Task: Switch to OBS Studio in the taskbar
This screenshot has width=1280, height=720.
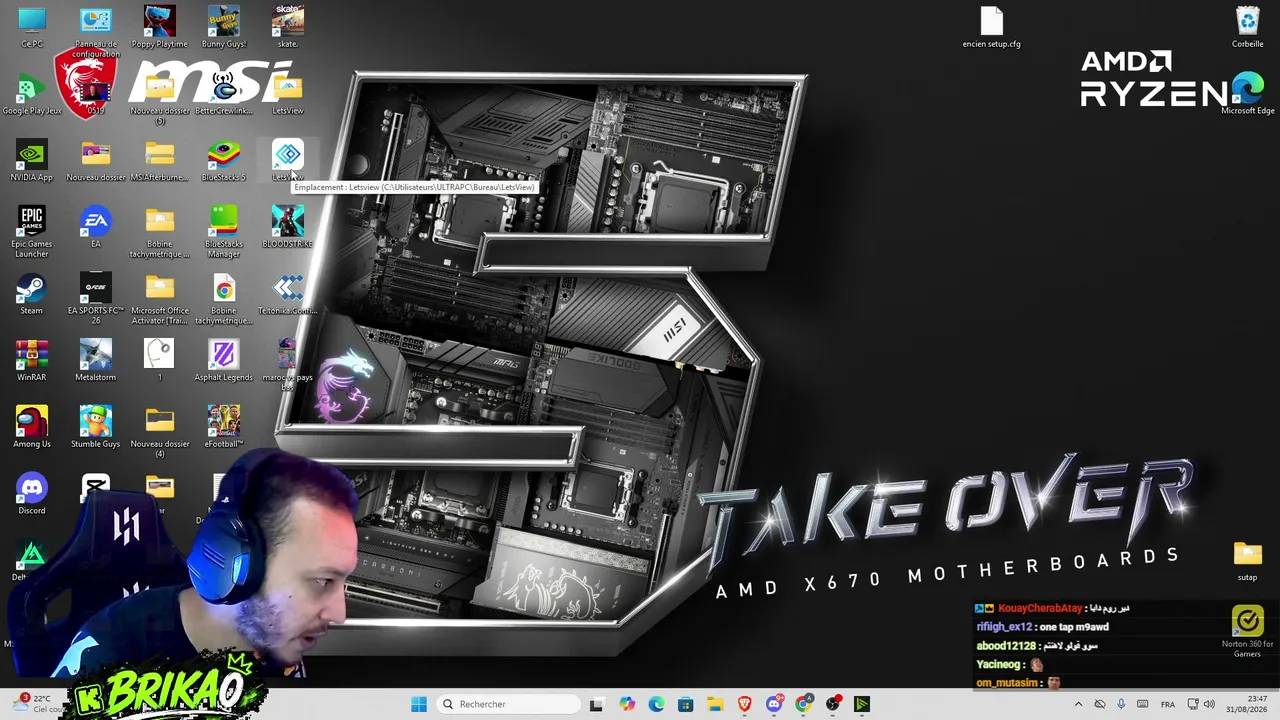Action: (833, 704)
